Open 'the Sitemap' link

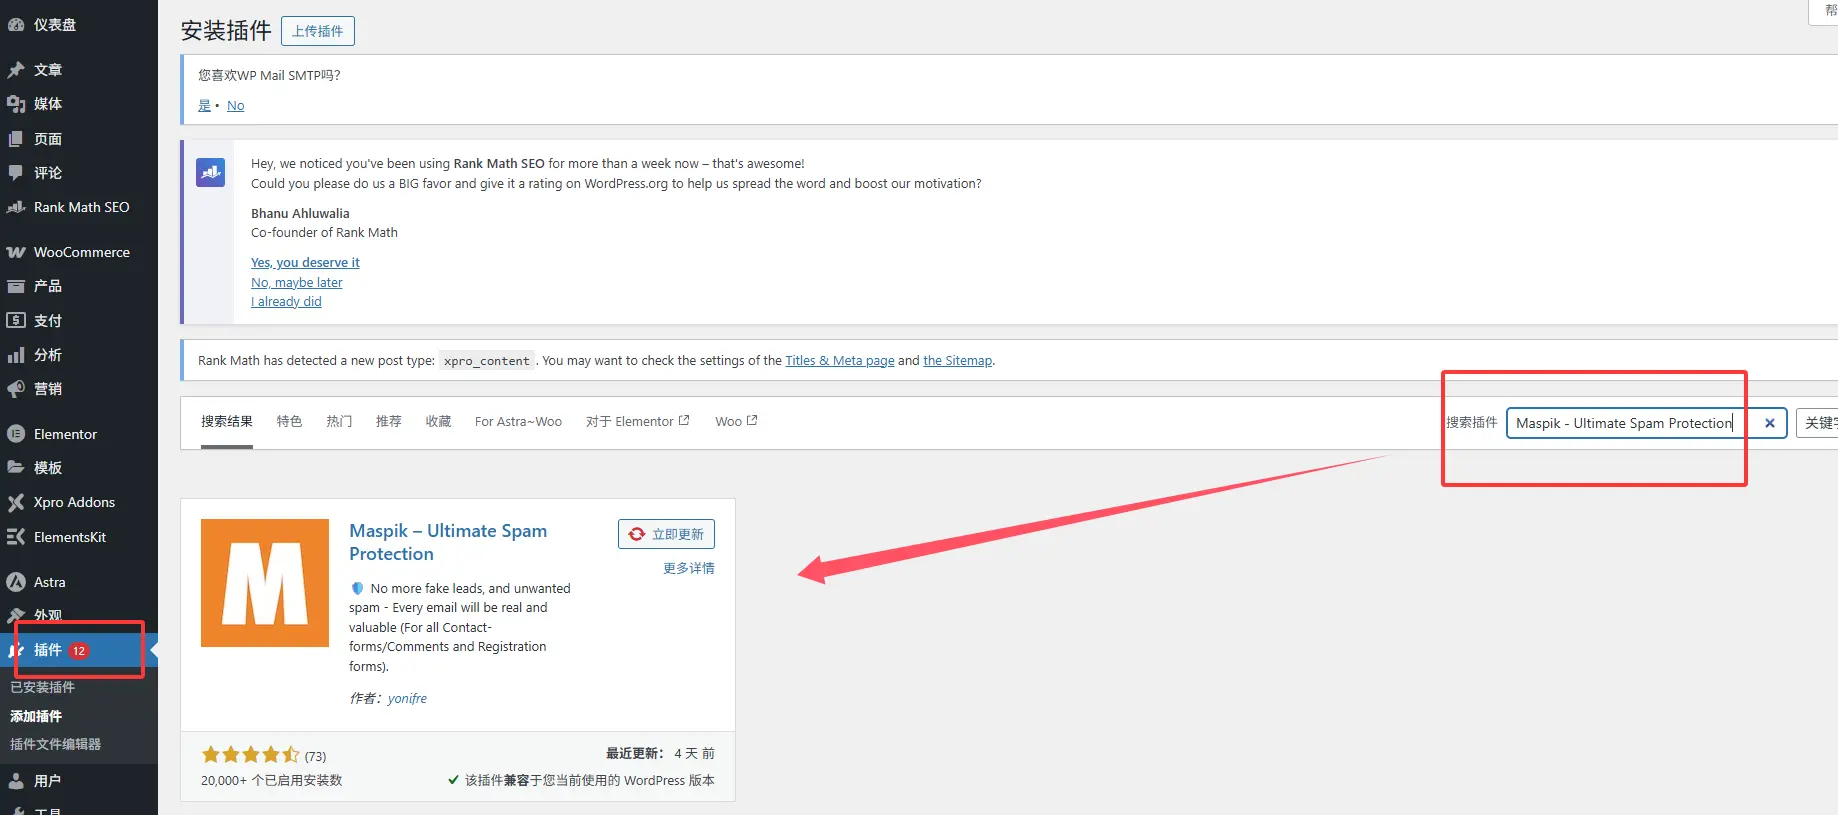(x=957, y=361)
